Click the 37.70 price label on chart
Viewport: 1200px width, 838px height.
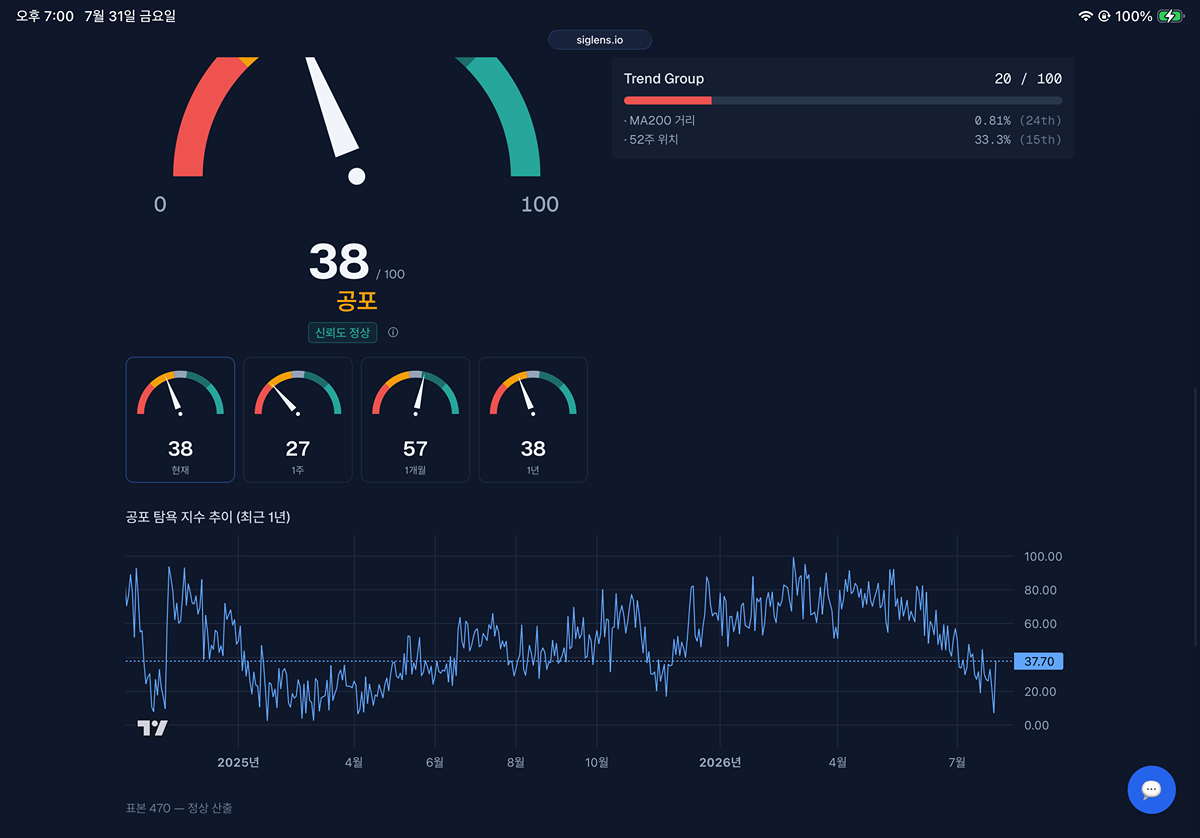pos(1038,661)
